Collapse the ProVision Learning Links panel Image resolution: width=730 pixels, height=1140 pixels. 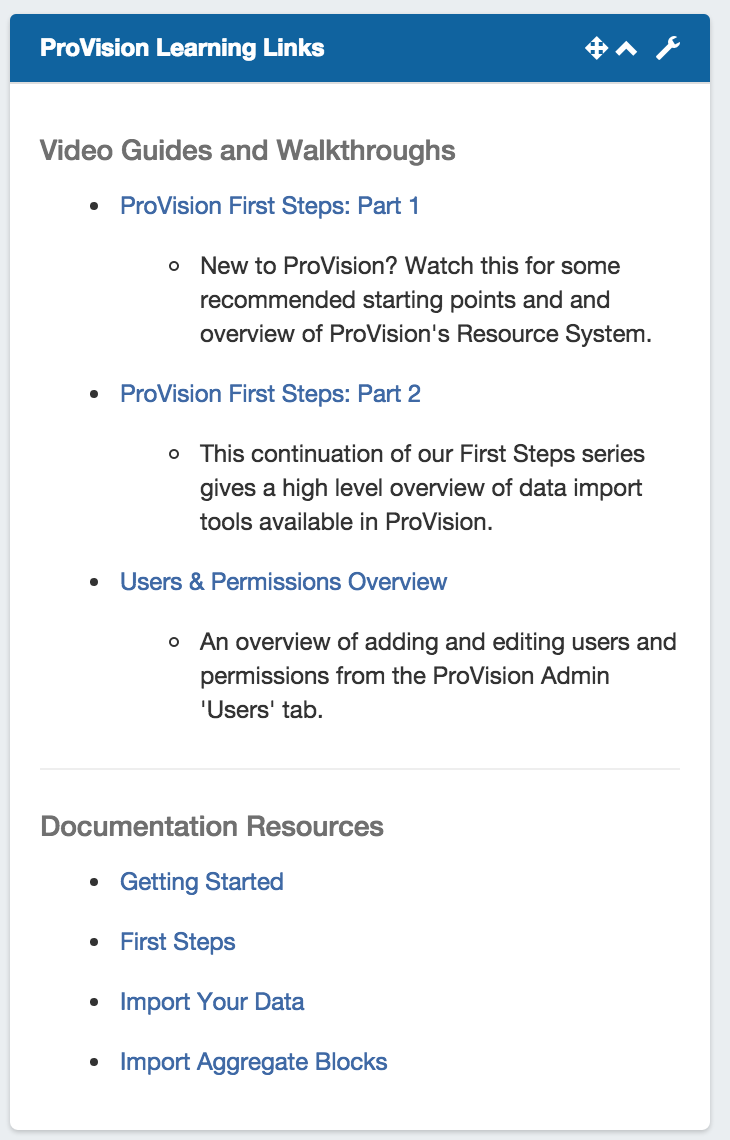(626, 48)
